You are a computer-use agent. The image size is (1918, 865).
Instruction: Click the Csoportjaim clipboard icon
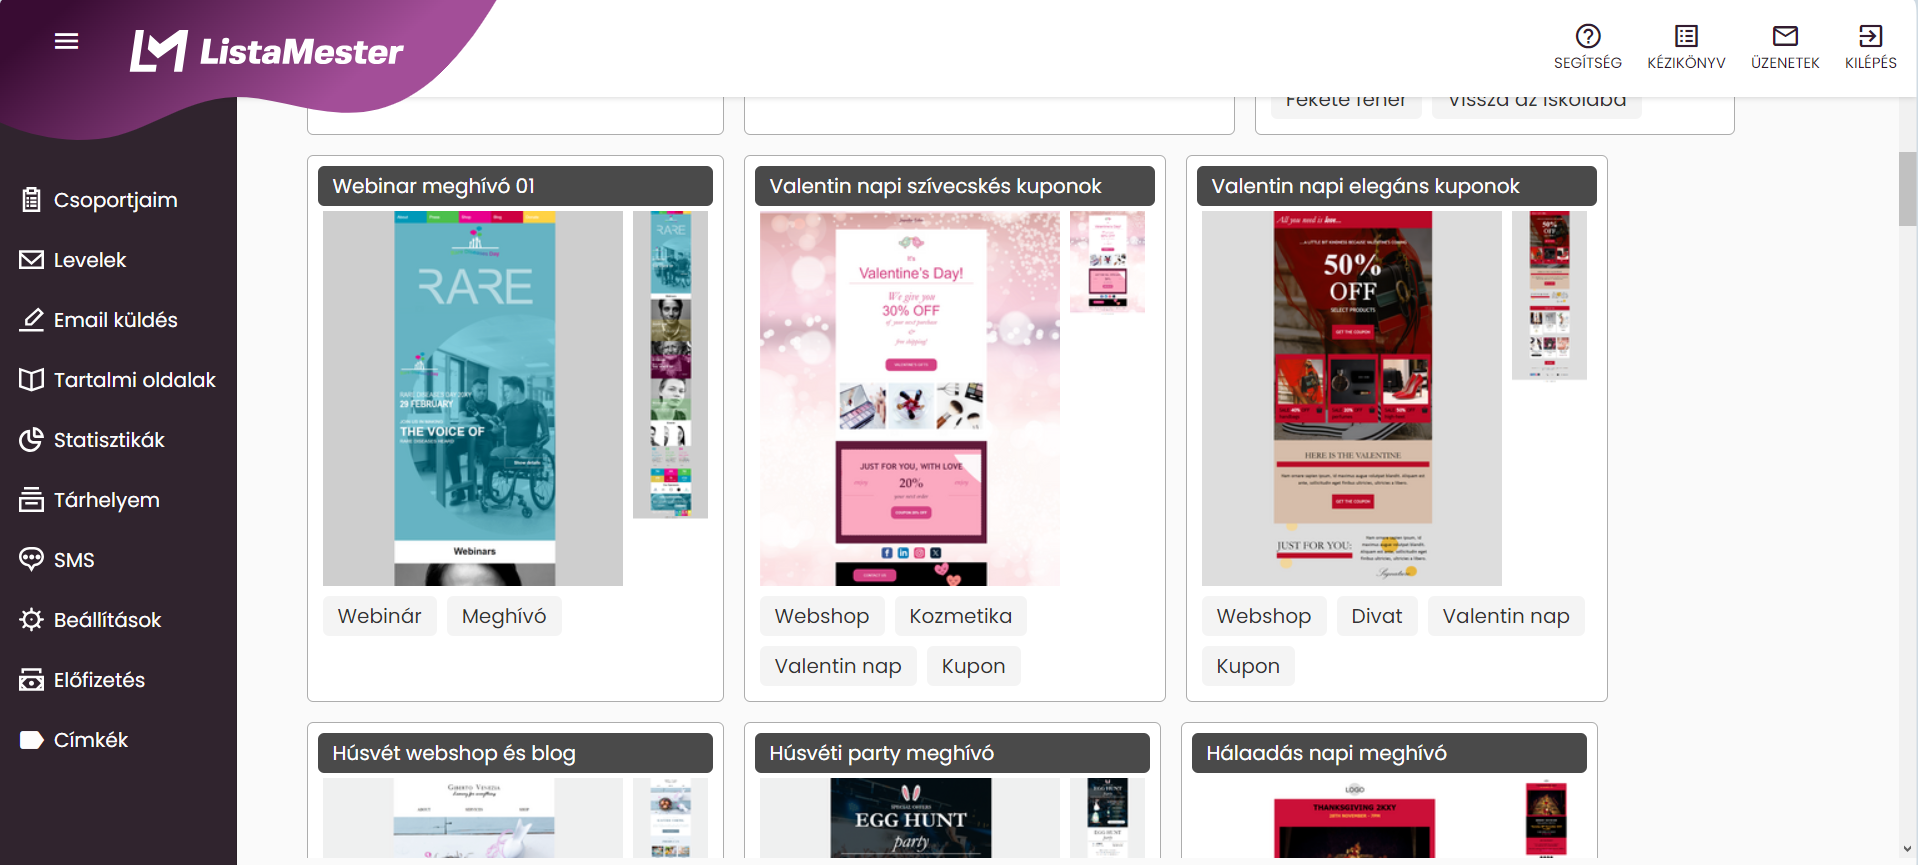[32, 200]
